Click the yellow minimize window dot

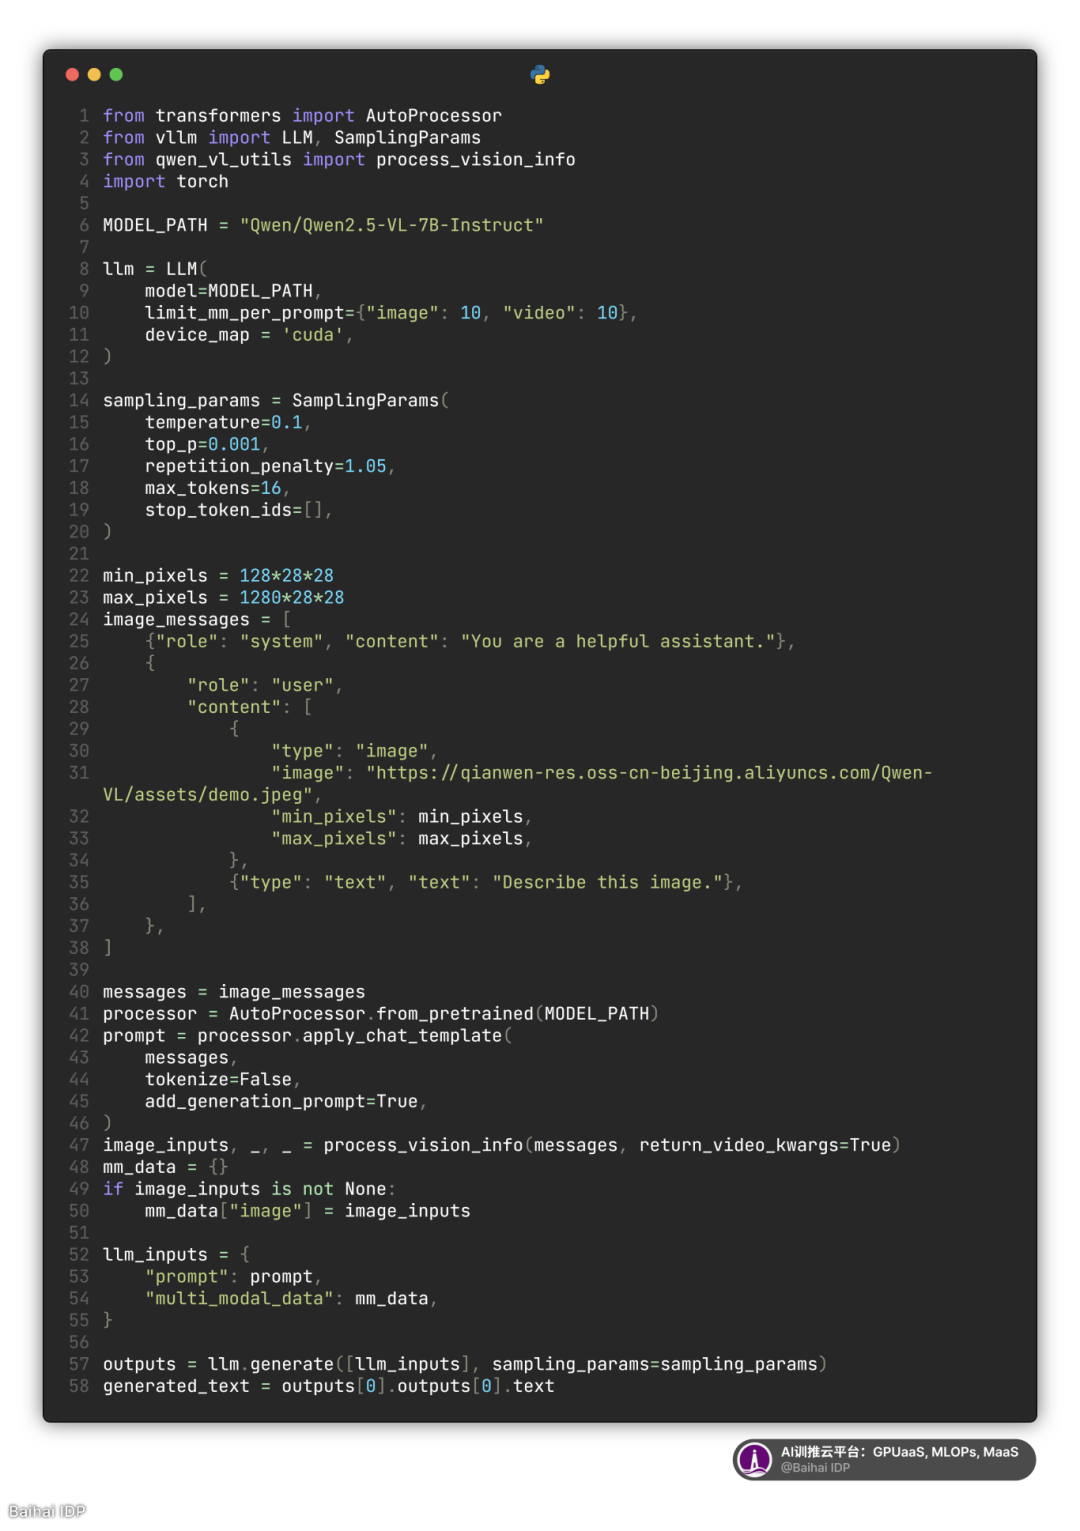click(94, 75)
